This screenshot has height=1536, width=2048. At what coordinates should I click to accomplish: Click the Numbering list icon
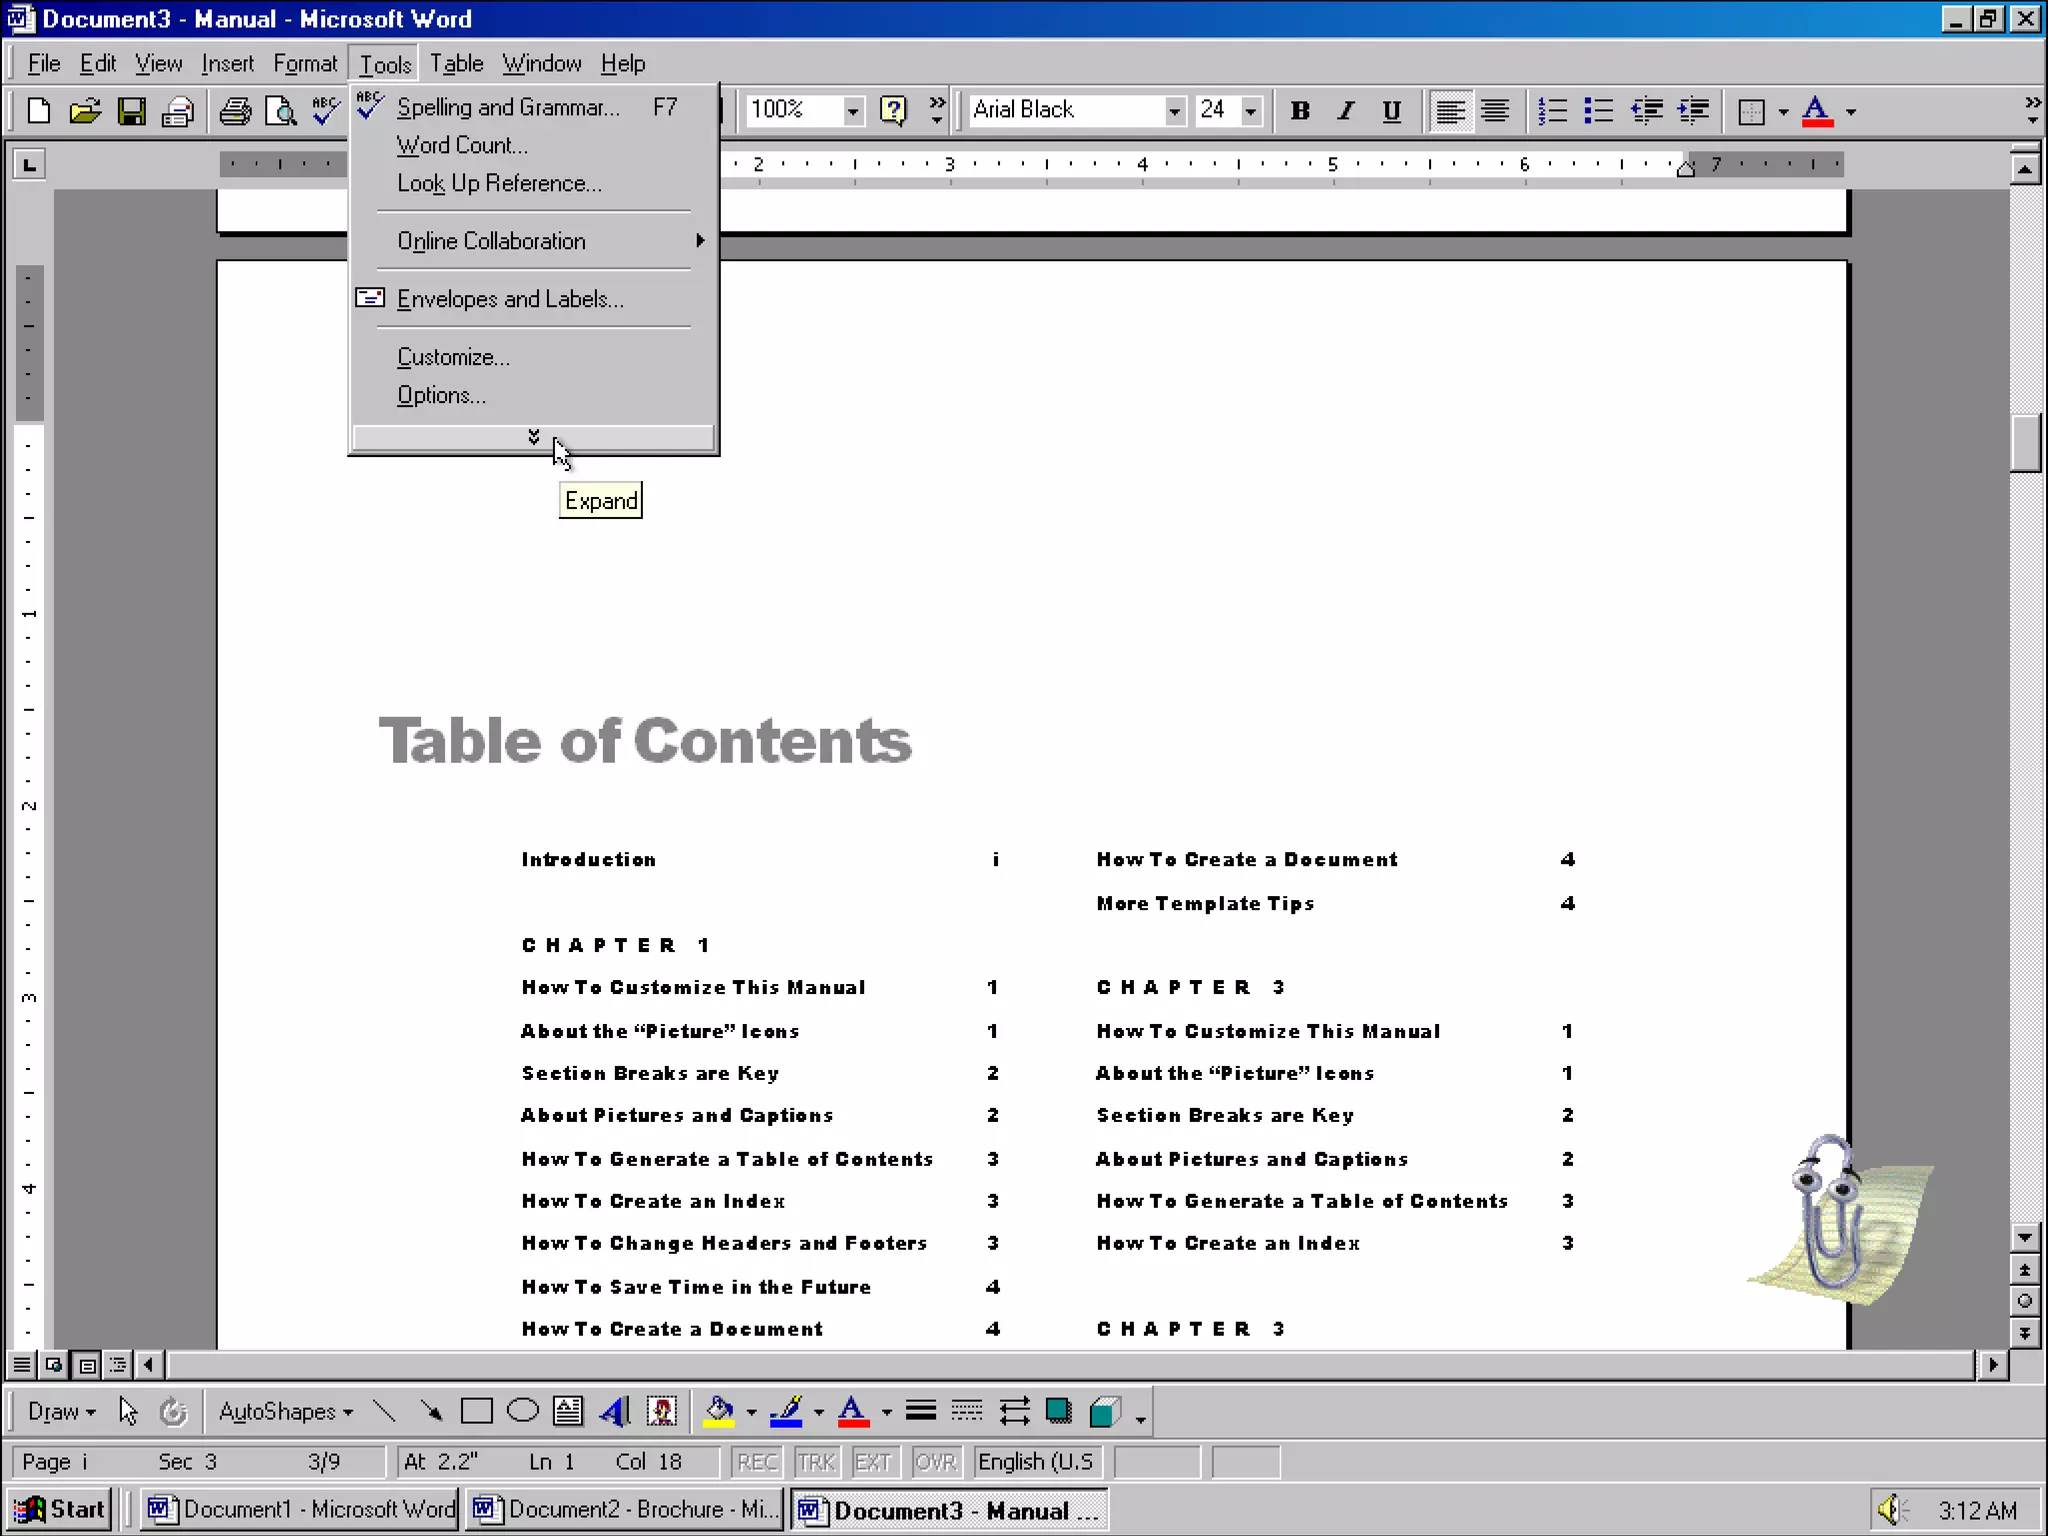coord(1552,111)
